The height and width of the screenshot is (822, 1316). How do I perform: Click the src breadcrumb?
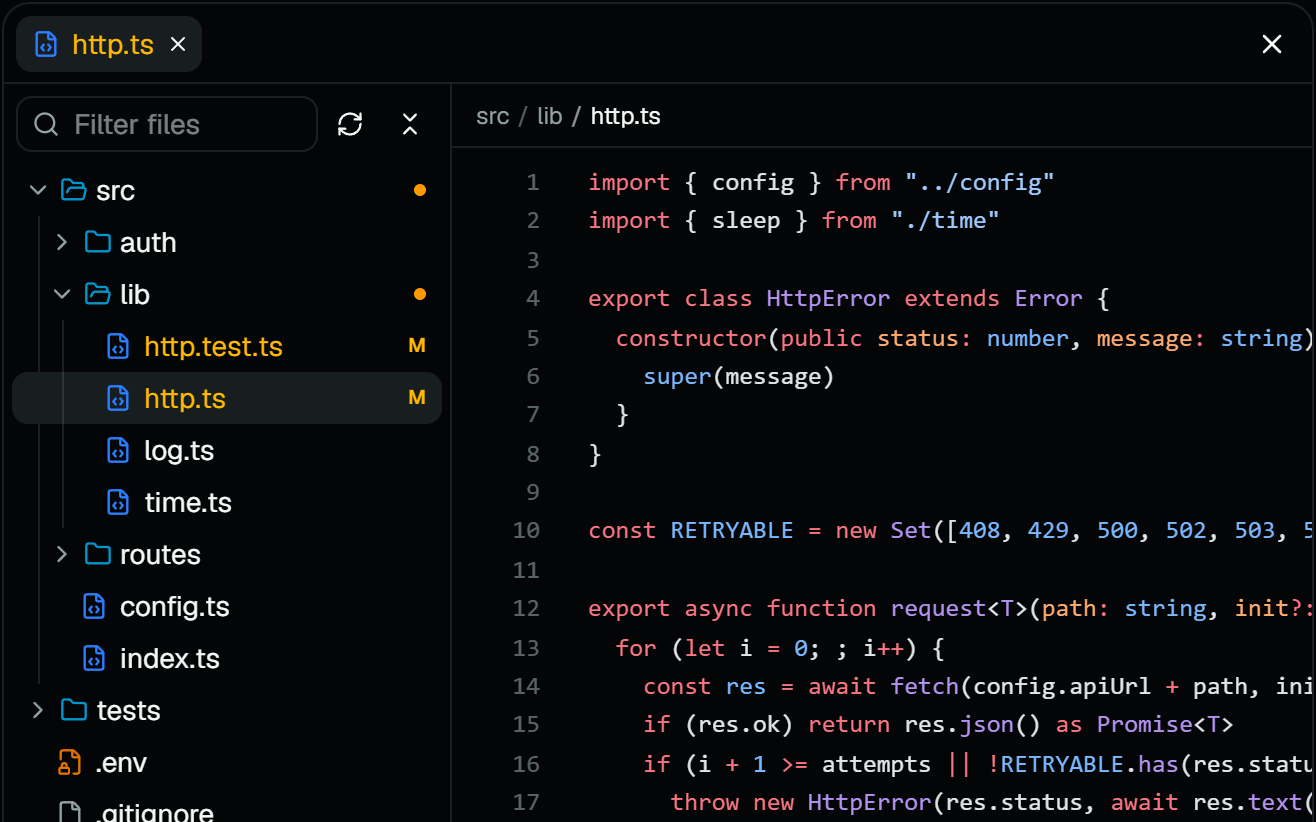click(x=493, y=116)
